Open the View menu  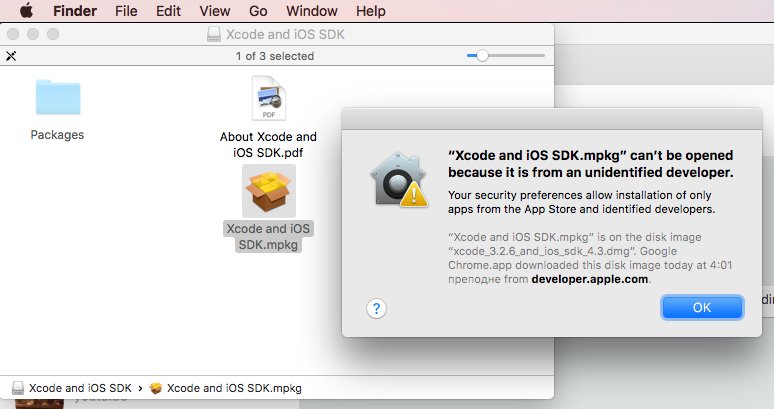[215, 11]
